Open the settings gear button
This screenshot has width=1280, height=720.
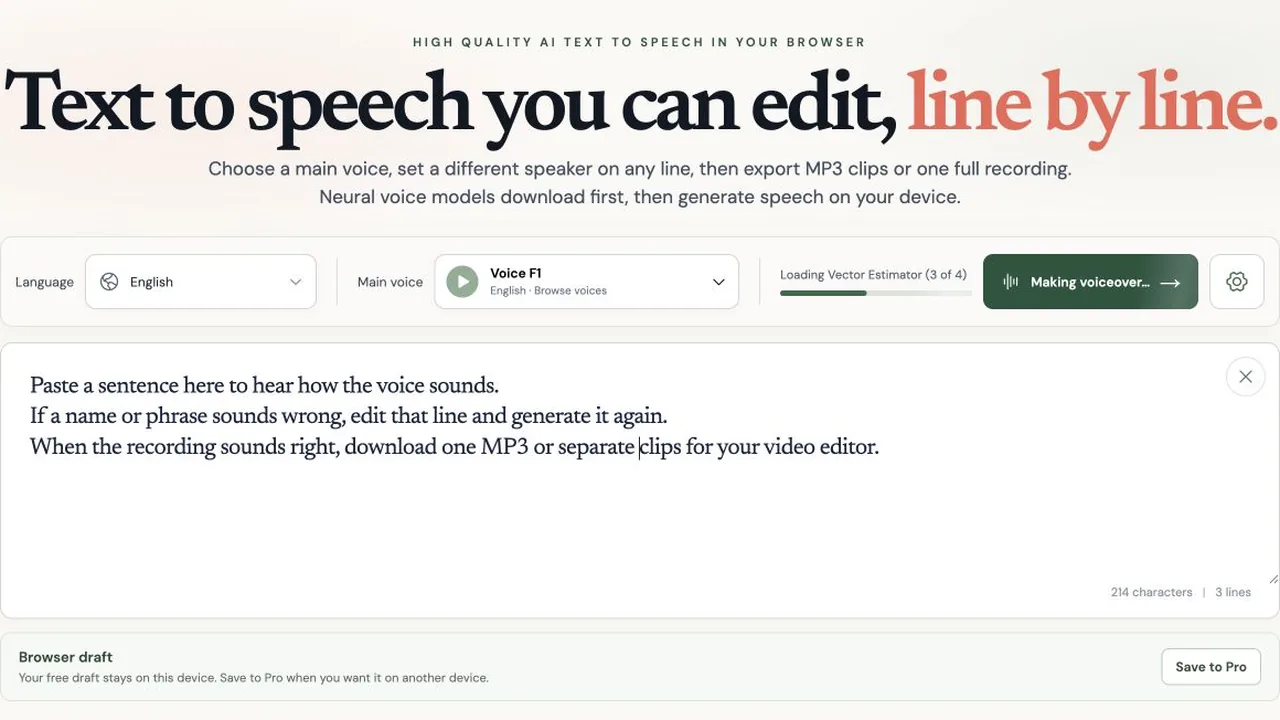pyautogui.click(x=1237, y=282)
